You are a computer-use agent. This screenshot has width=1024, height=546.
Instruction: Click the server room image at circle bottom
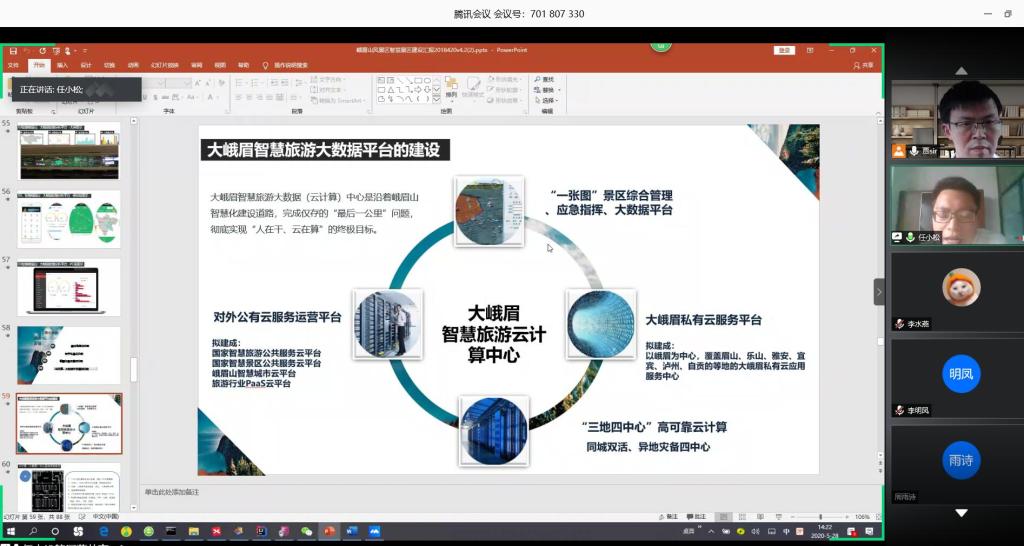494,431
